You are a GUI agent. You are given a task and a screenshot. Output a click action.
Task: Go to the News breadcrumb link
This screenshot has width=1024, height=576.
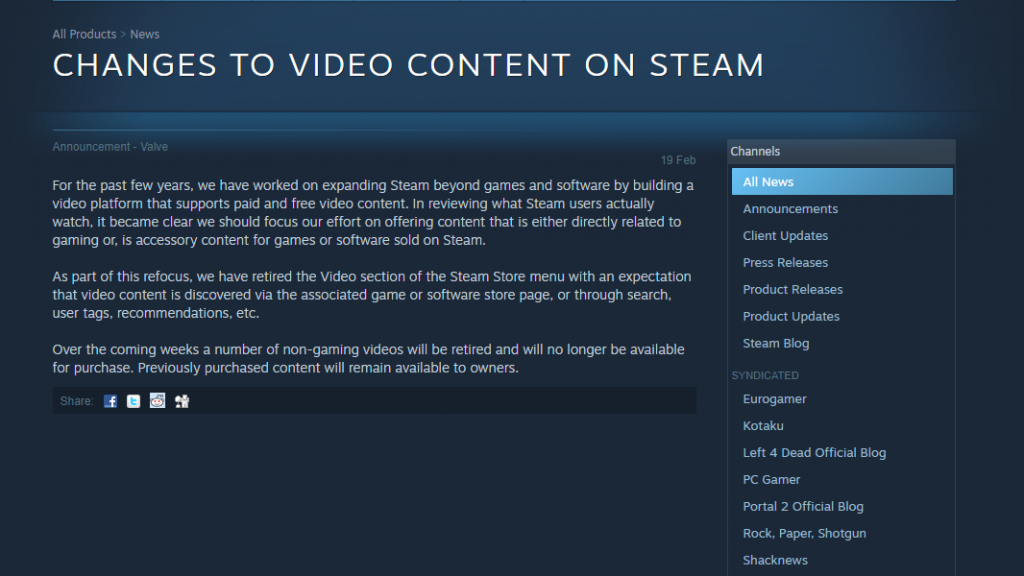(x=145, y=34)
